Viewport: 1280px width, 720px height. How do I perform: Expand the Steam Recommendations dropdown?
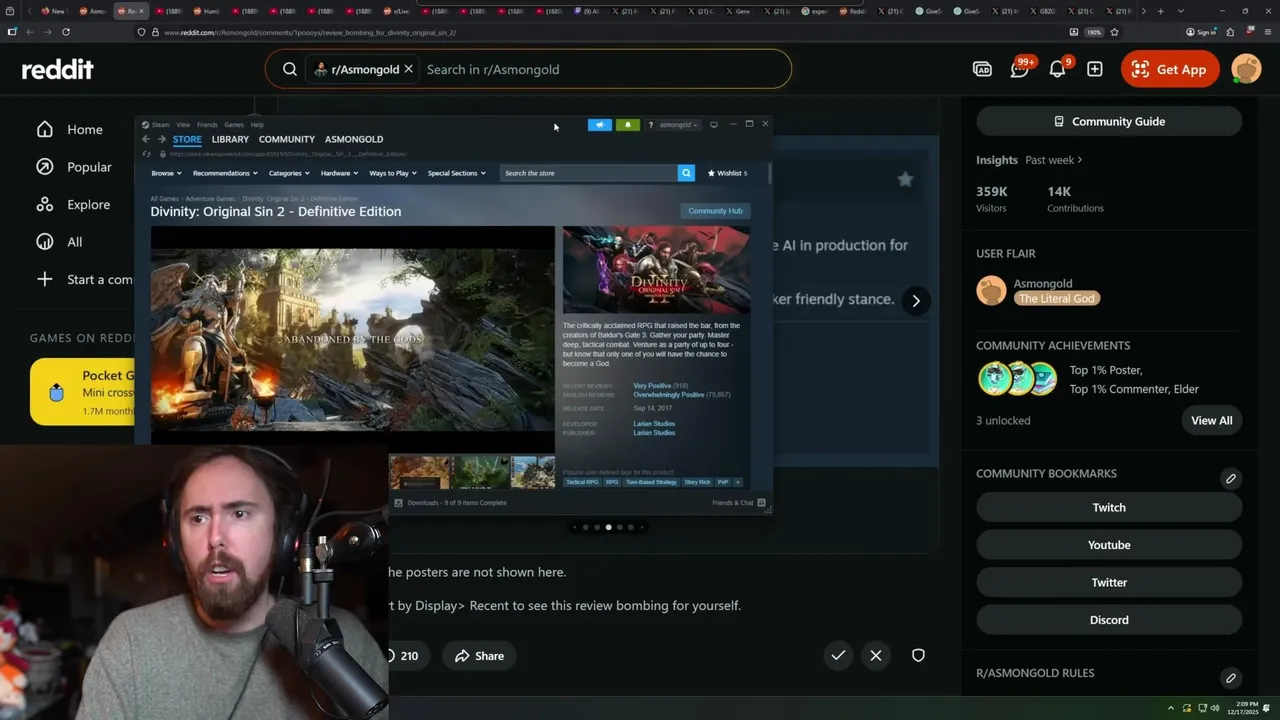[x=224, y=173]
